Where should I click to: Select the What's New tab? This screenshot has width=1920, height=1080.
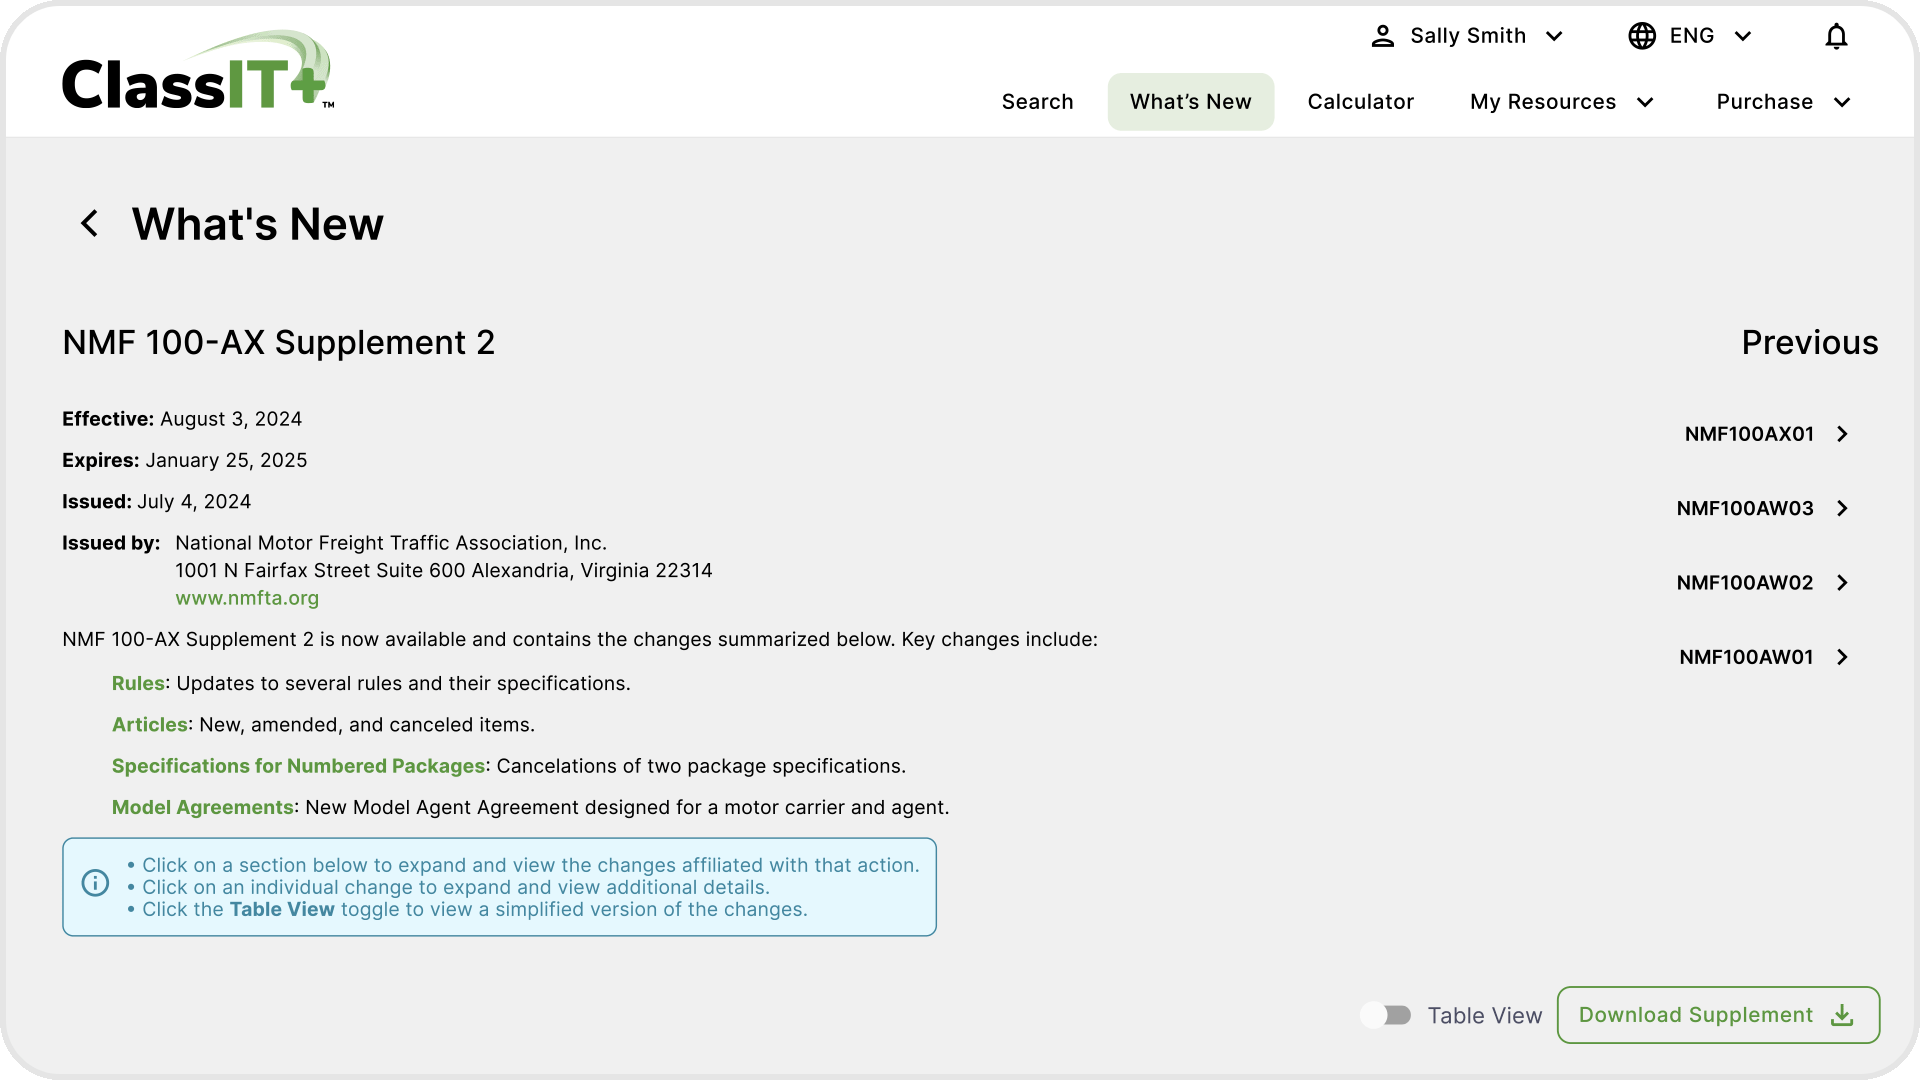click(x=1191, y=102)
